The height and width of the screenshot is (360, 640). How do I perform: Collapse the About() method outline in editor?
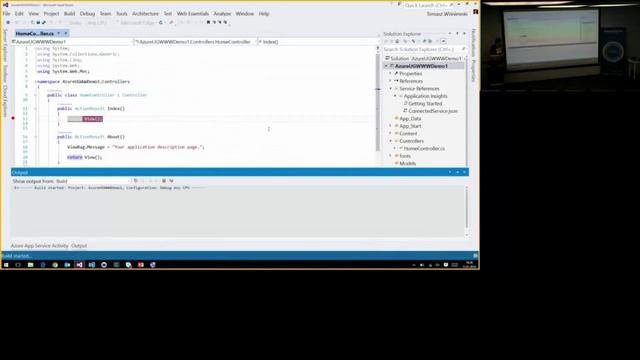tap(36, 137)
